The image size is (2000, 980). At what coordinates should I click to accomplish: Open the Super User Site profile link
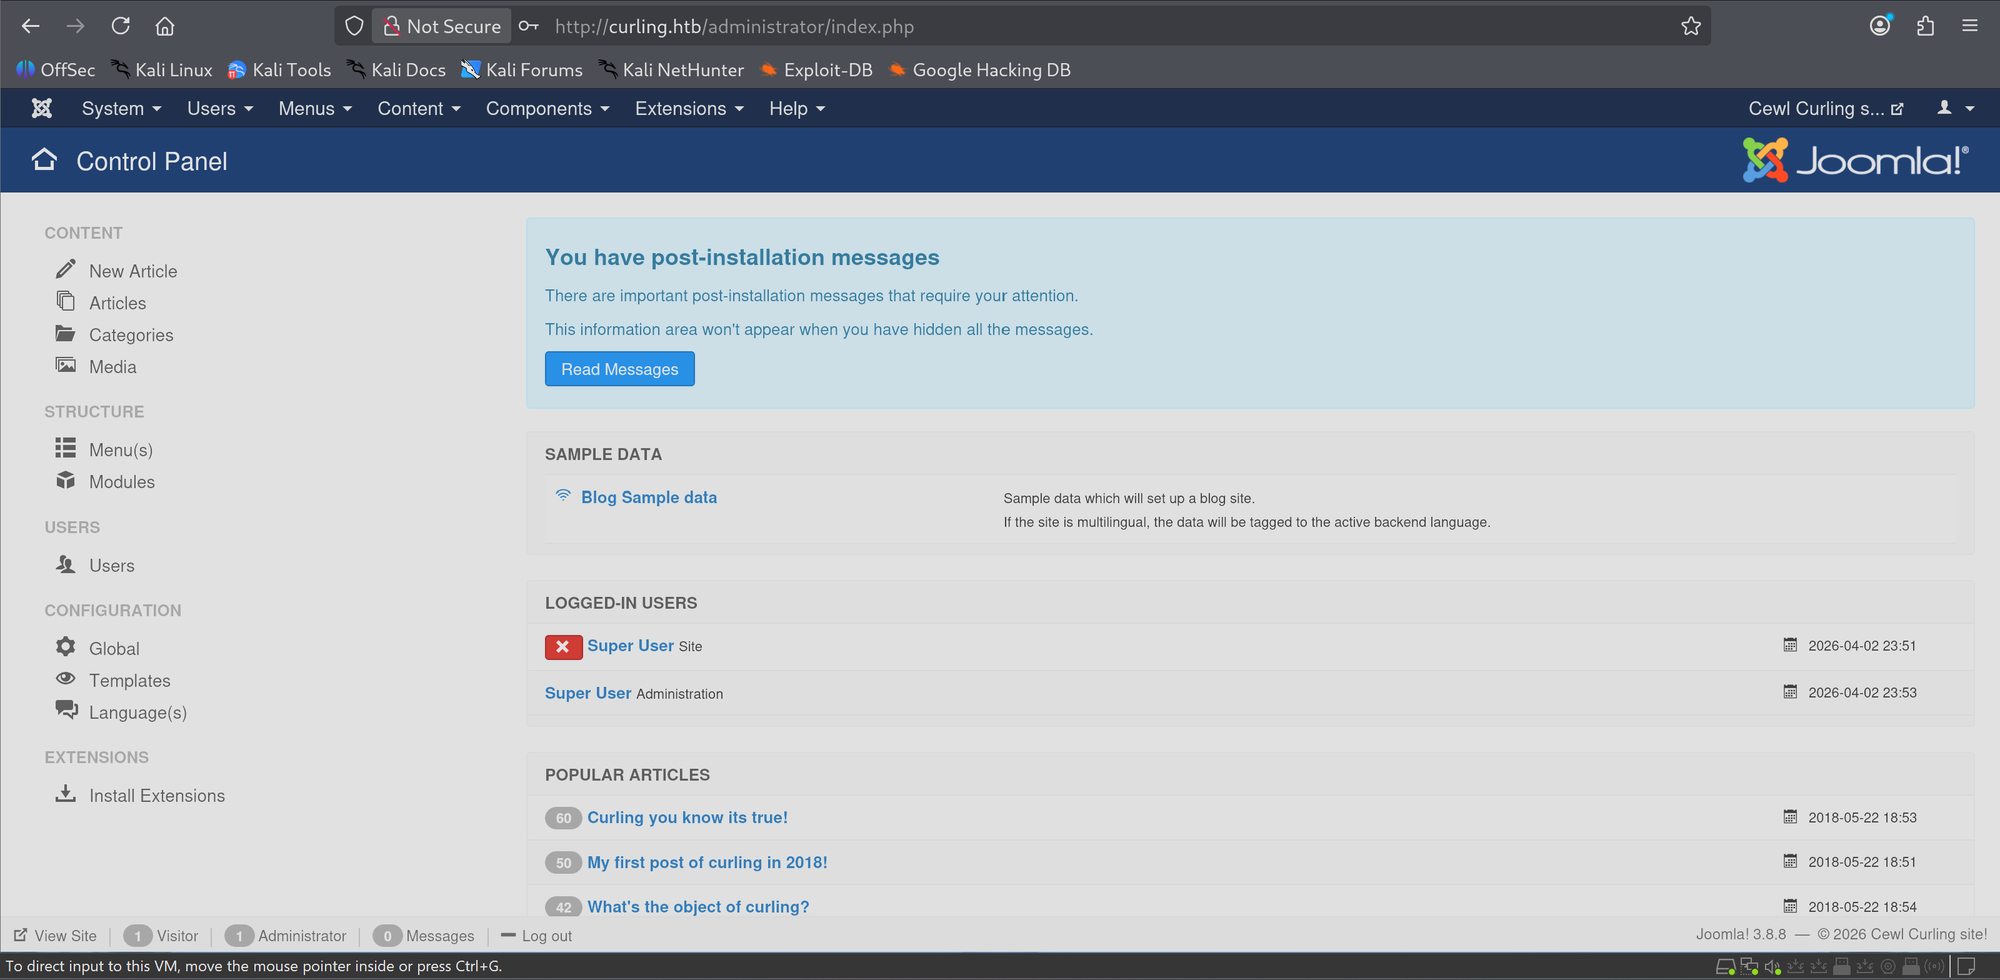[631, 646]
